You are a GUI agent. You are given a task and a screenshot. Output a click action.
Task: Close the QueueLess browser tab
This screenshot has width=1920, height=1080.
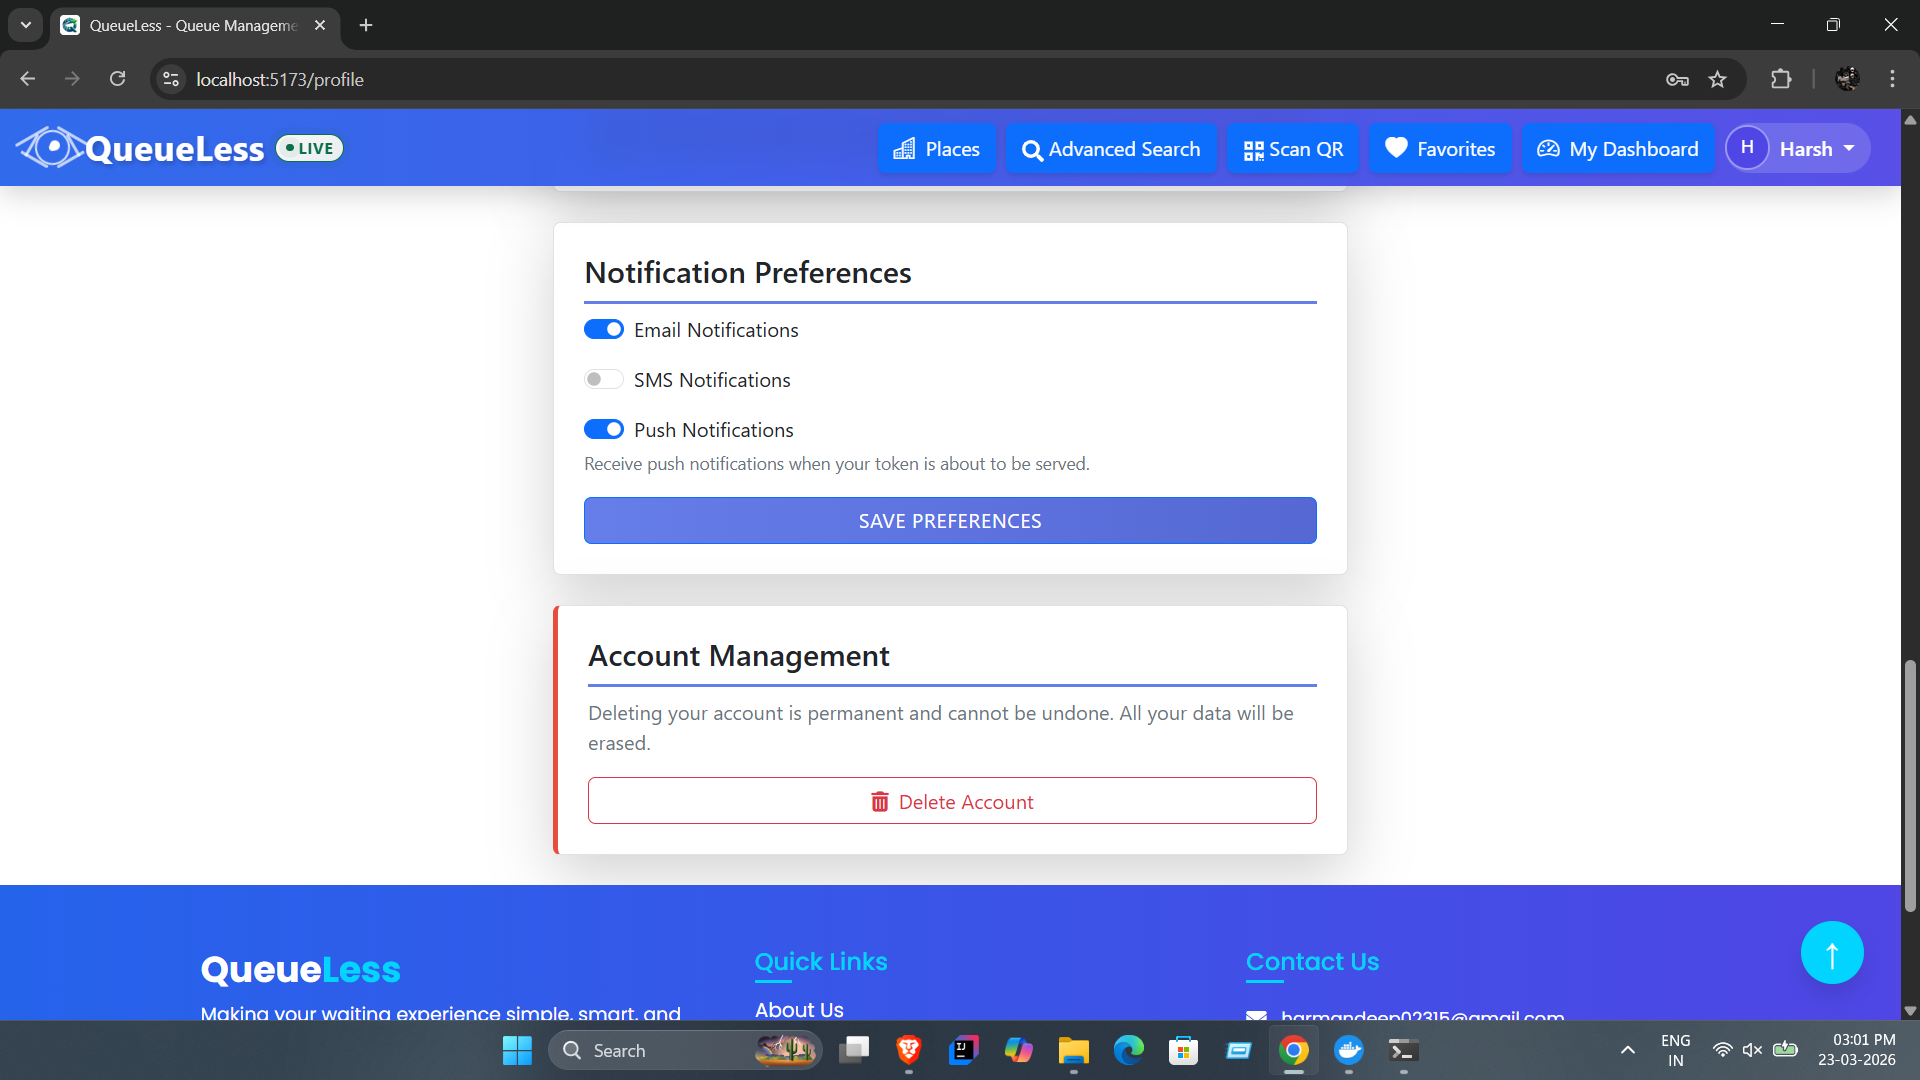[320, 25]
